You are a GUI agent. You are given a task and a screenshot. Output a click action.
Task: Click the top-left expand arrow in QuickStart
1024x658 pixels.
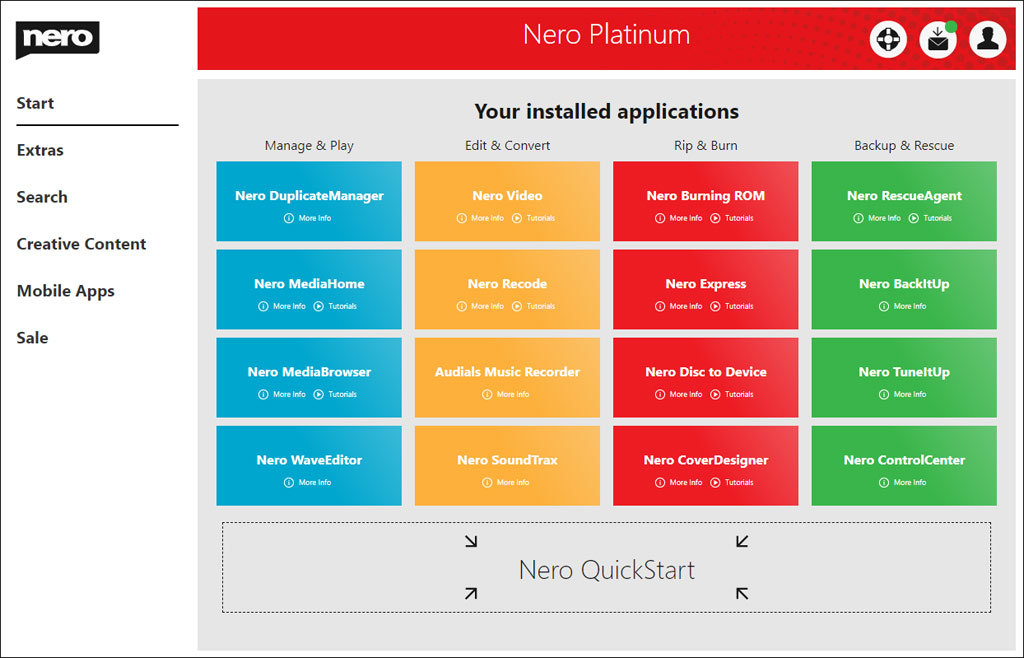click(471, 541)
